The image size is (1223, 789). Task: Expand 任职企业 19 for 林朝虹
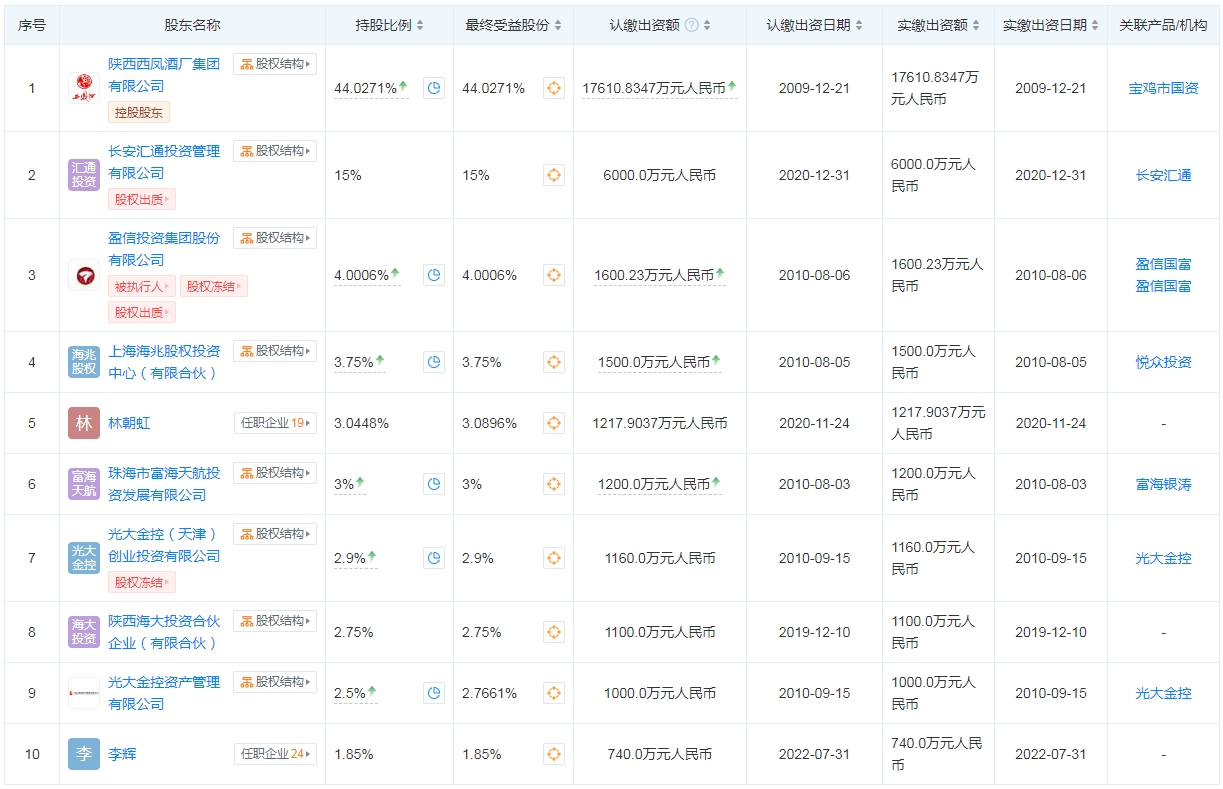pyautogui.click(x=275, y=424)
